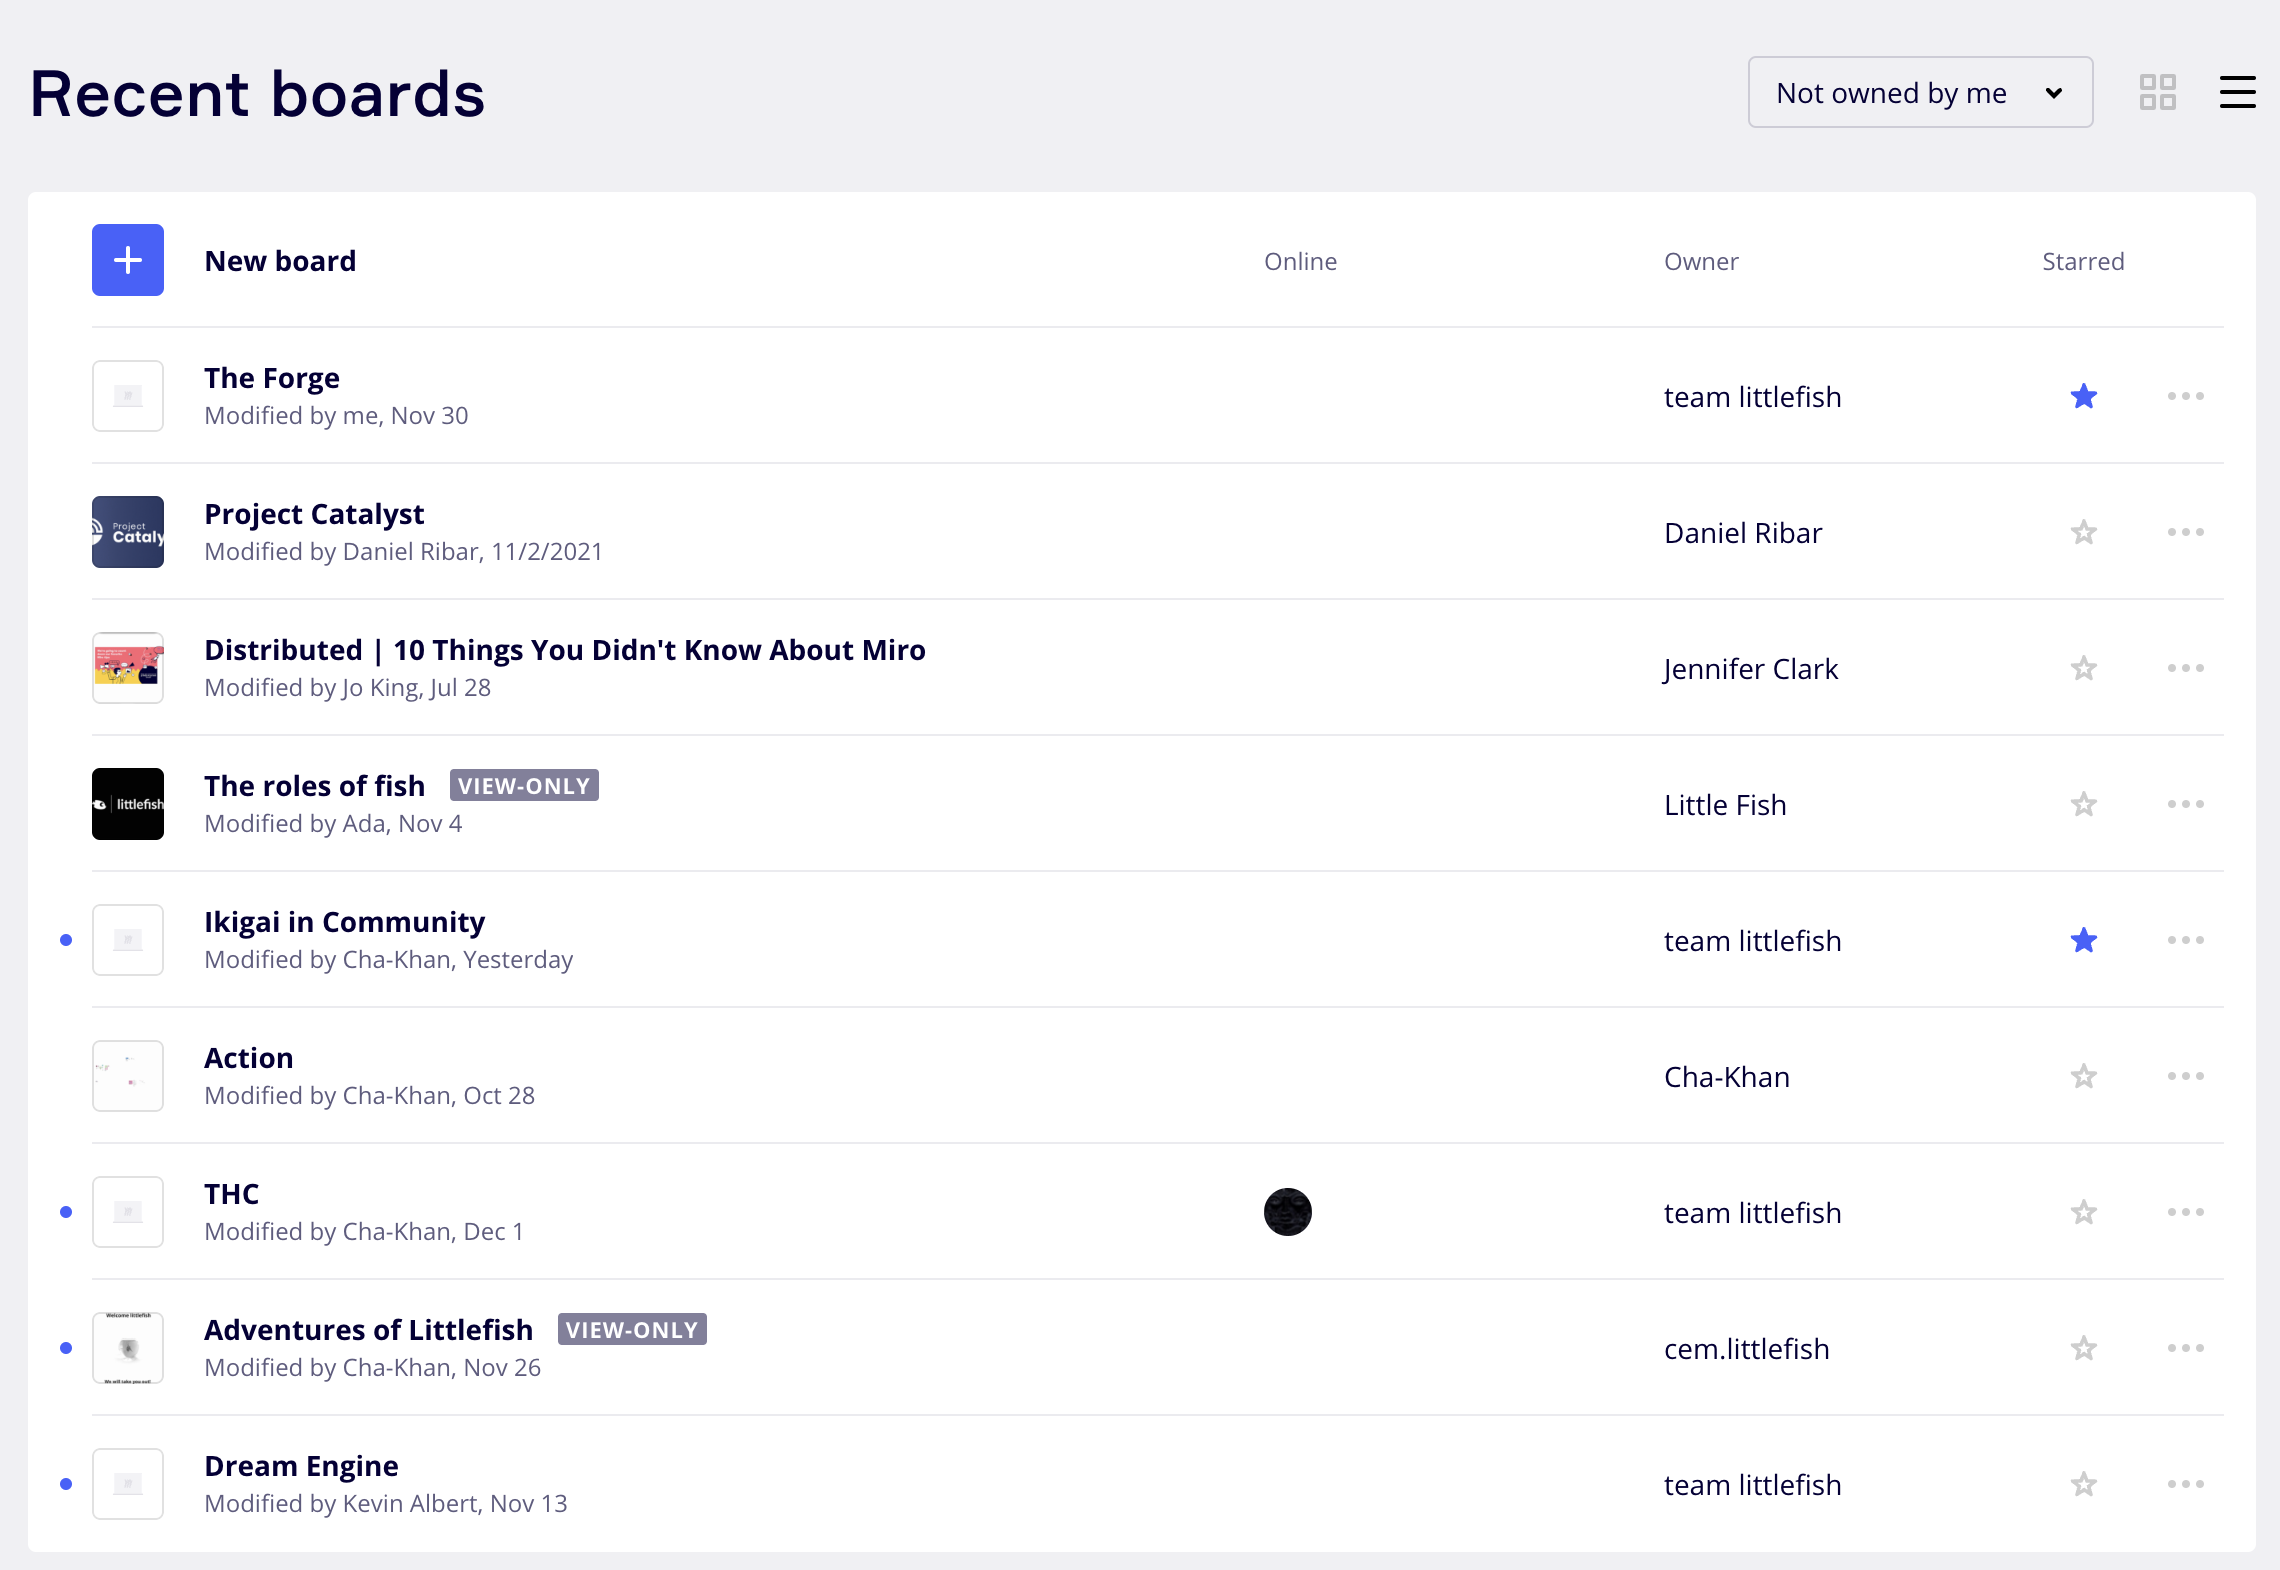
Task: Expand options menu for The roles of fish
Action: pyautogui.click(x=2185, y=805)
